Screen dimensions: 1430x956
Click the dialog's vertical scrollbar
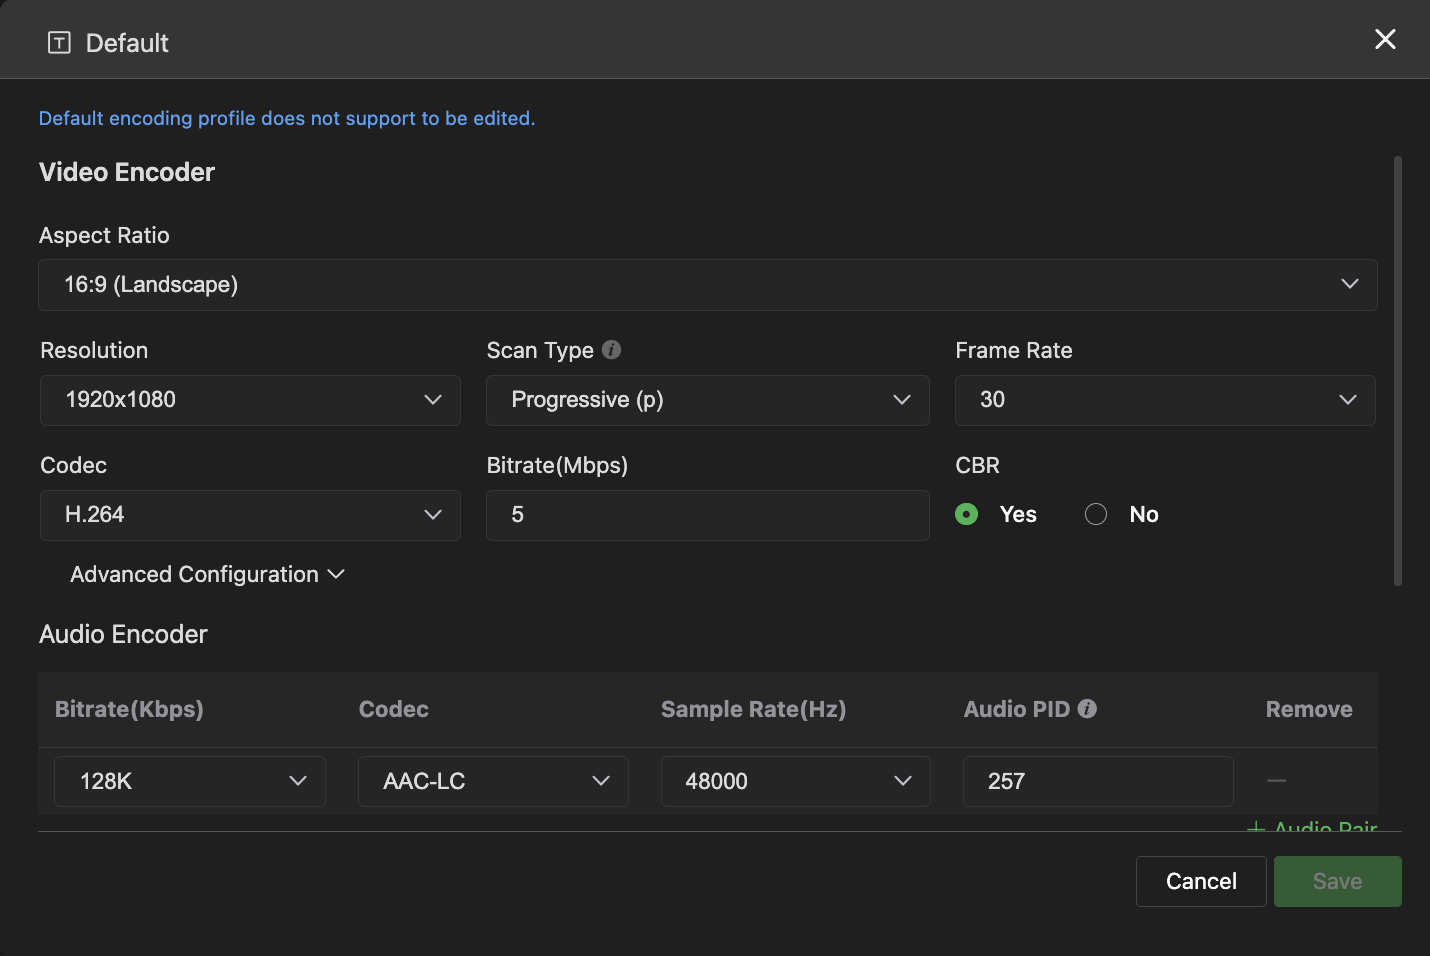pos(1398,370)
